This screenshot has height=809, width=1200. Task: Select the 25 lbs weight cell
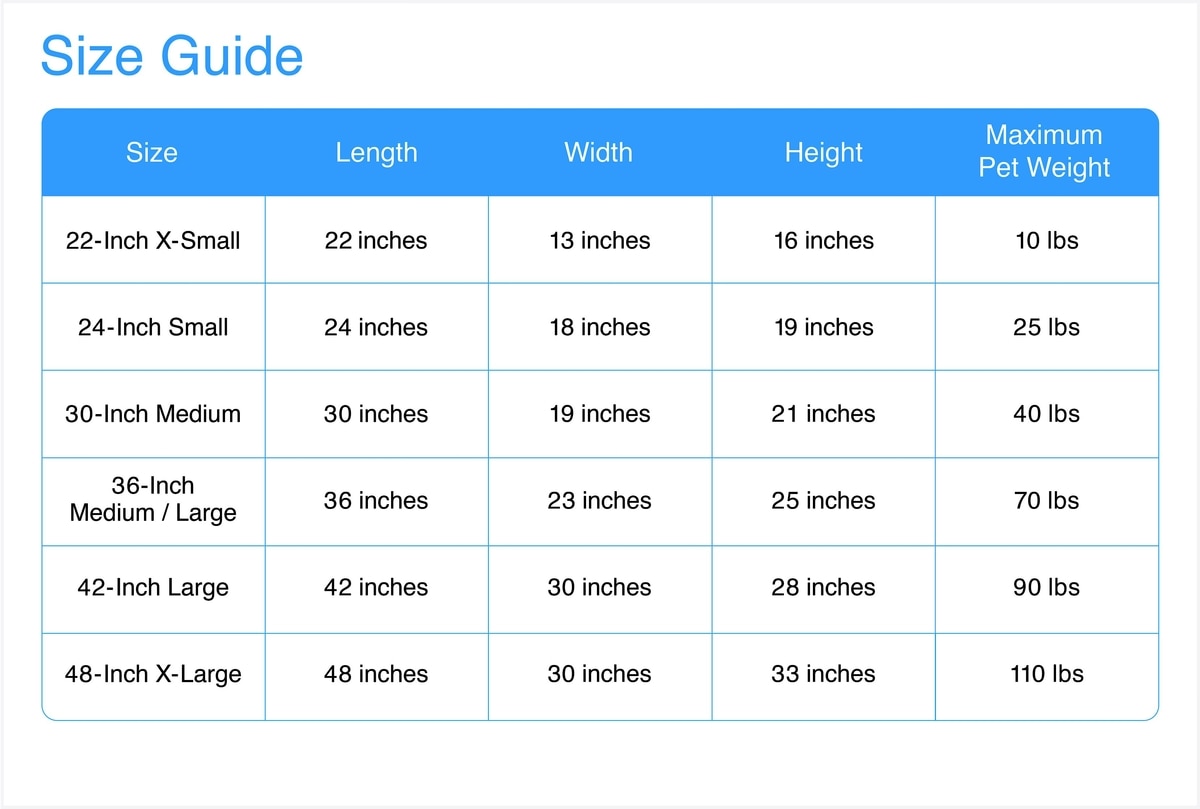click(x=1046, y=328)
